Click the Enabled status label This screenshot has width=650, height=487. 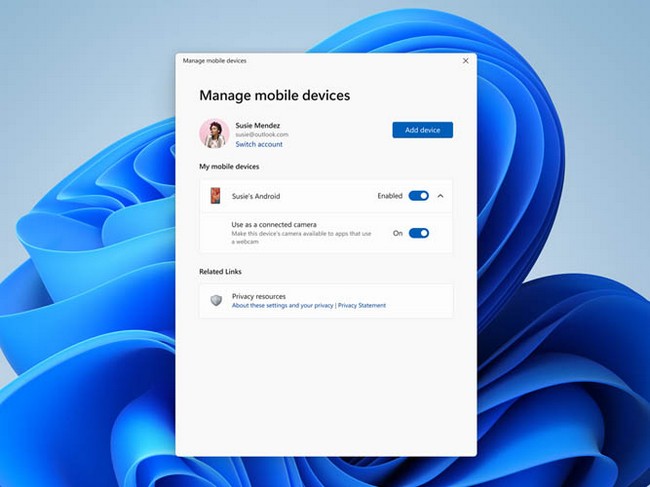coord(390,196)
